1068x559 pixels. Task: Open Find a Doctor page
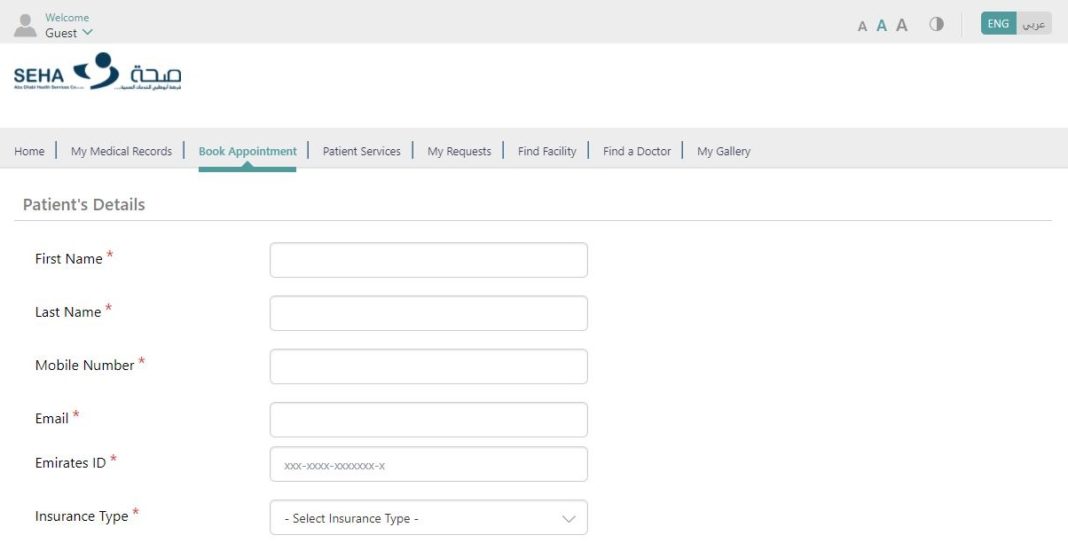tap(636, 151)
